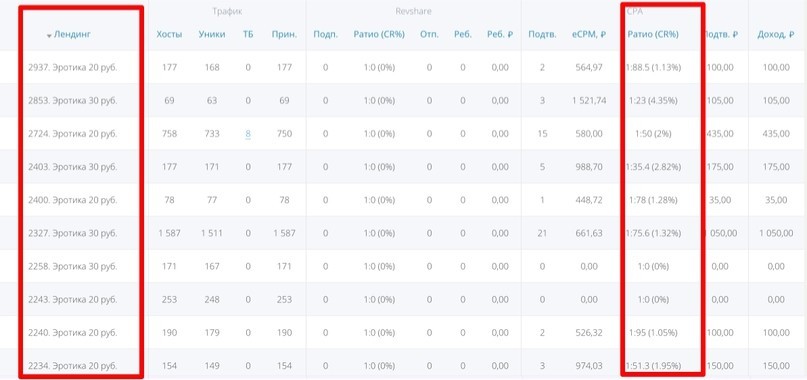Sort by Доход, ₽ column header
The height and width of the screenshot is (380, 807).
(773, 35)
